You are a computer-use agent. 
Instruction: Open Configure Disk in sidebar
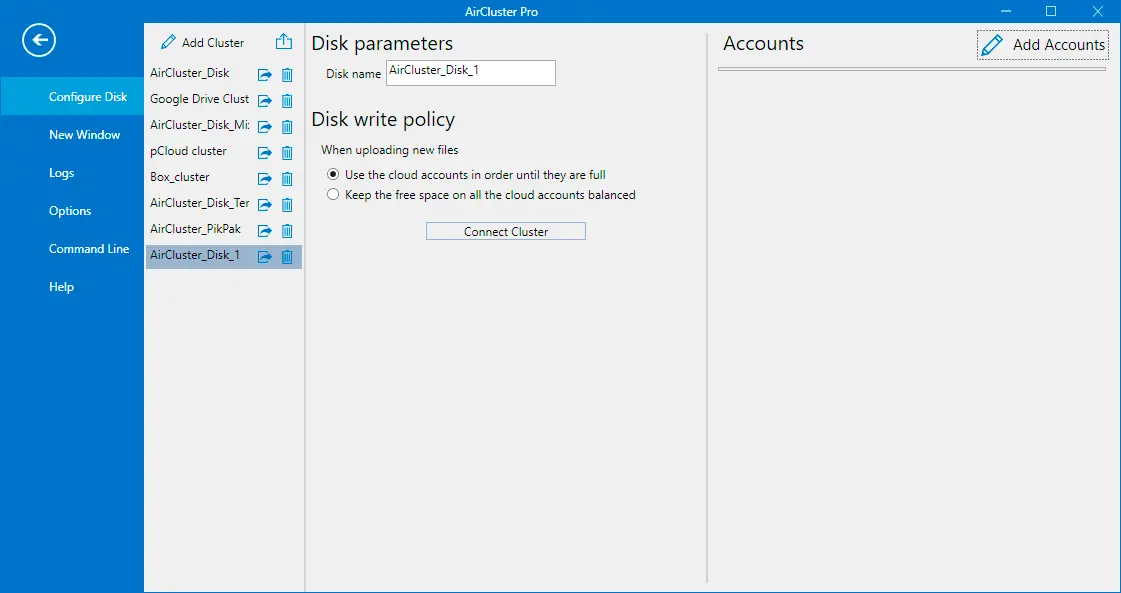point(72,97)
